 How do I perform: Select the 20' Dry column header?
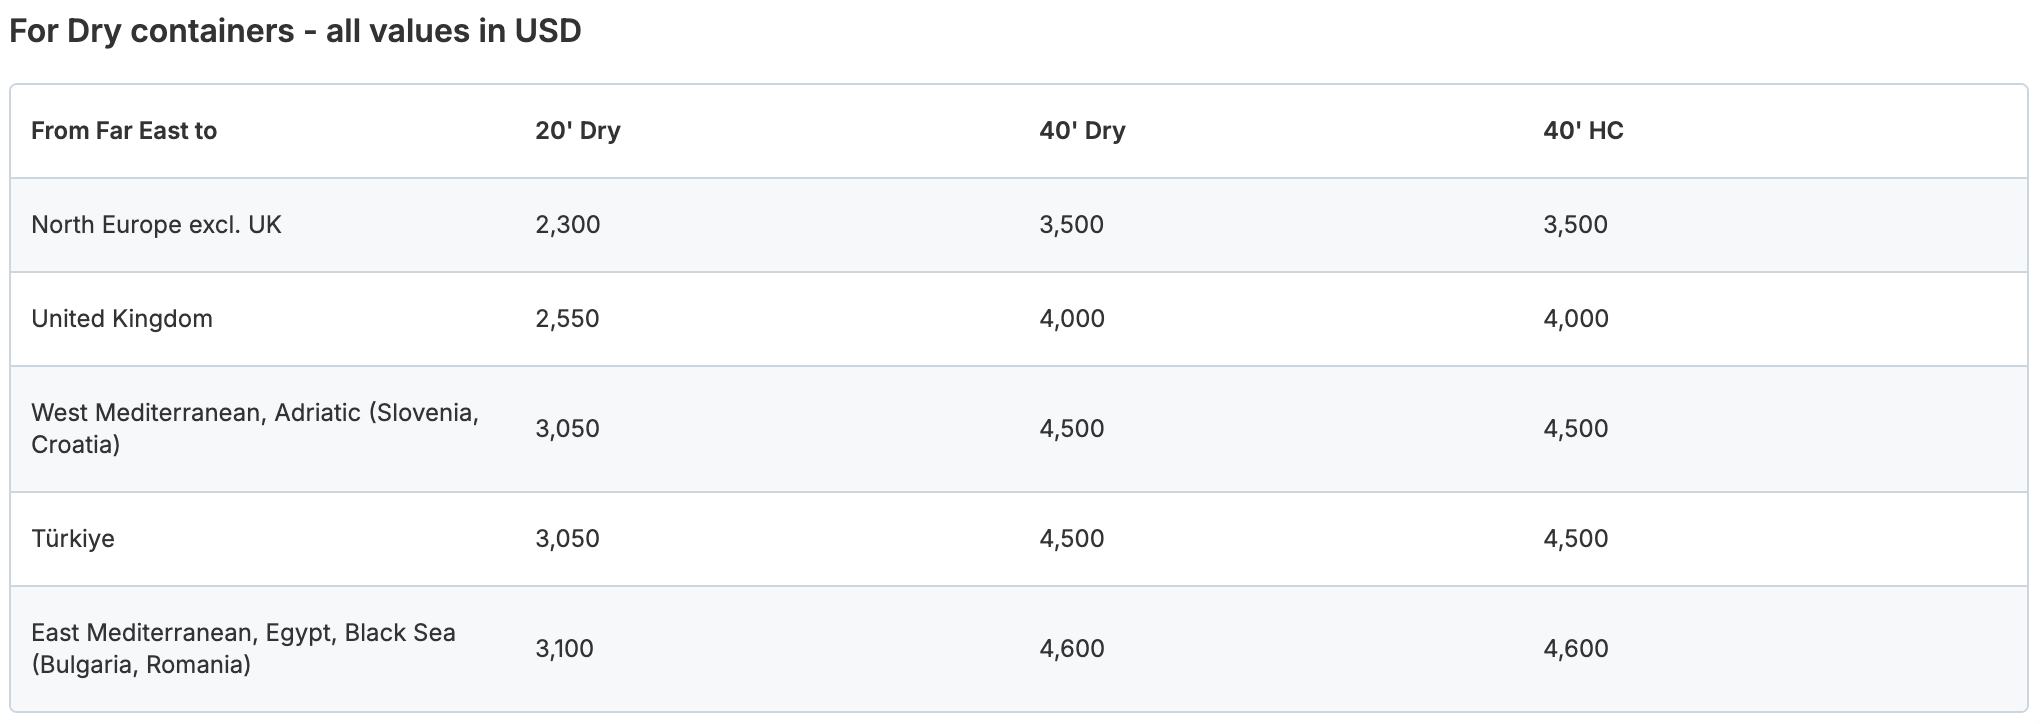[577, 131]
